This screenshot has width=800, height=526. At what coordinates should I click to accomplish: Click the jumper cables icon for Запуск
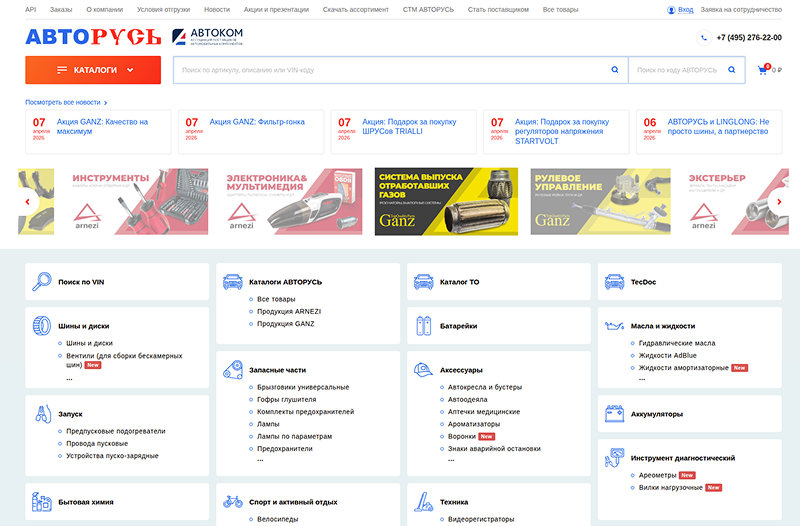tap(43, 414)
